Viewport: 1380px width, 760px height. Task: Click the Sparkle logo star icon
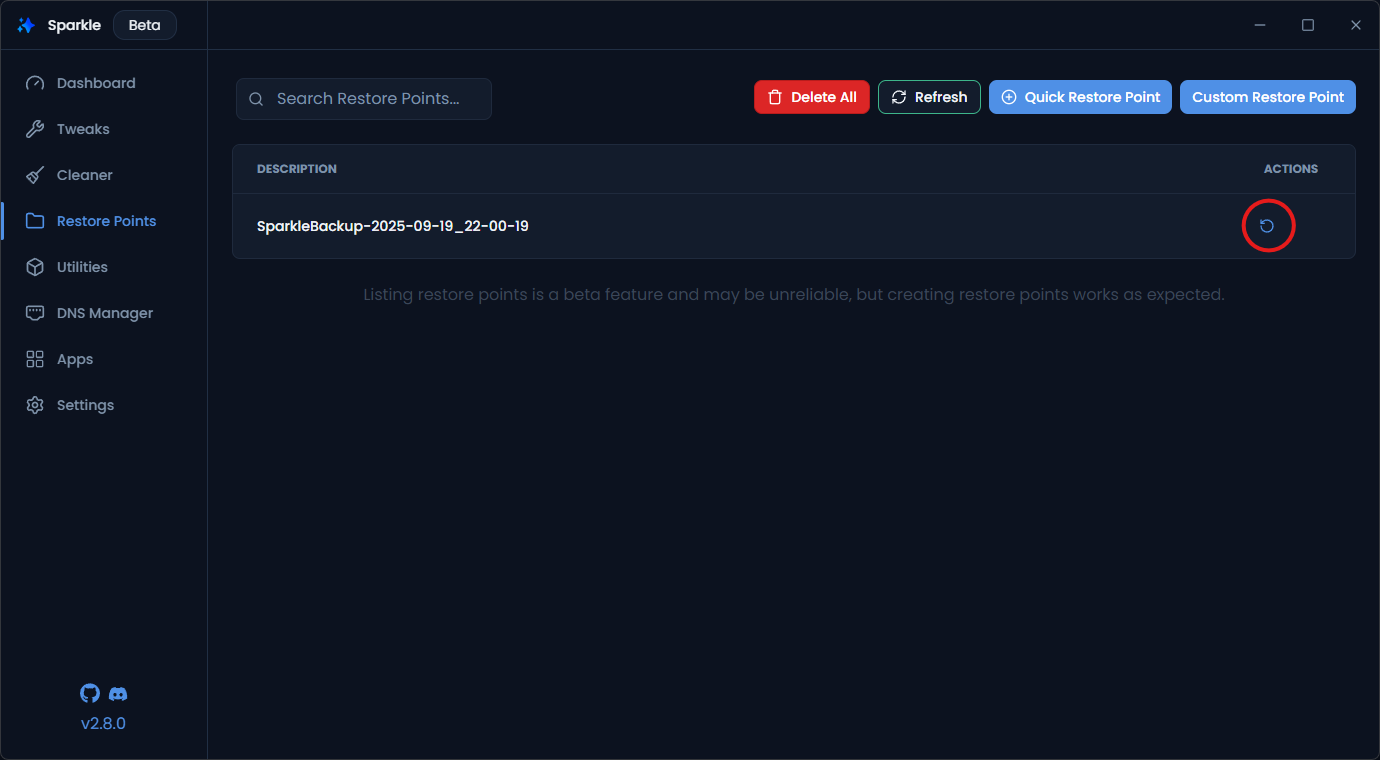pos(27,25)
